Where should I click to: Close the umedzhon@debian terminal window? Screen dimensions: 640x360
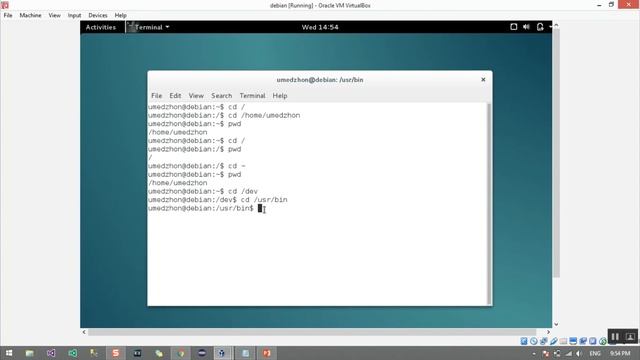tap(483, 80)
